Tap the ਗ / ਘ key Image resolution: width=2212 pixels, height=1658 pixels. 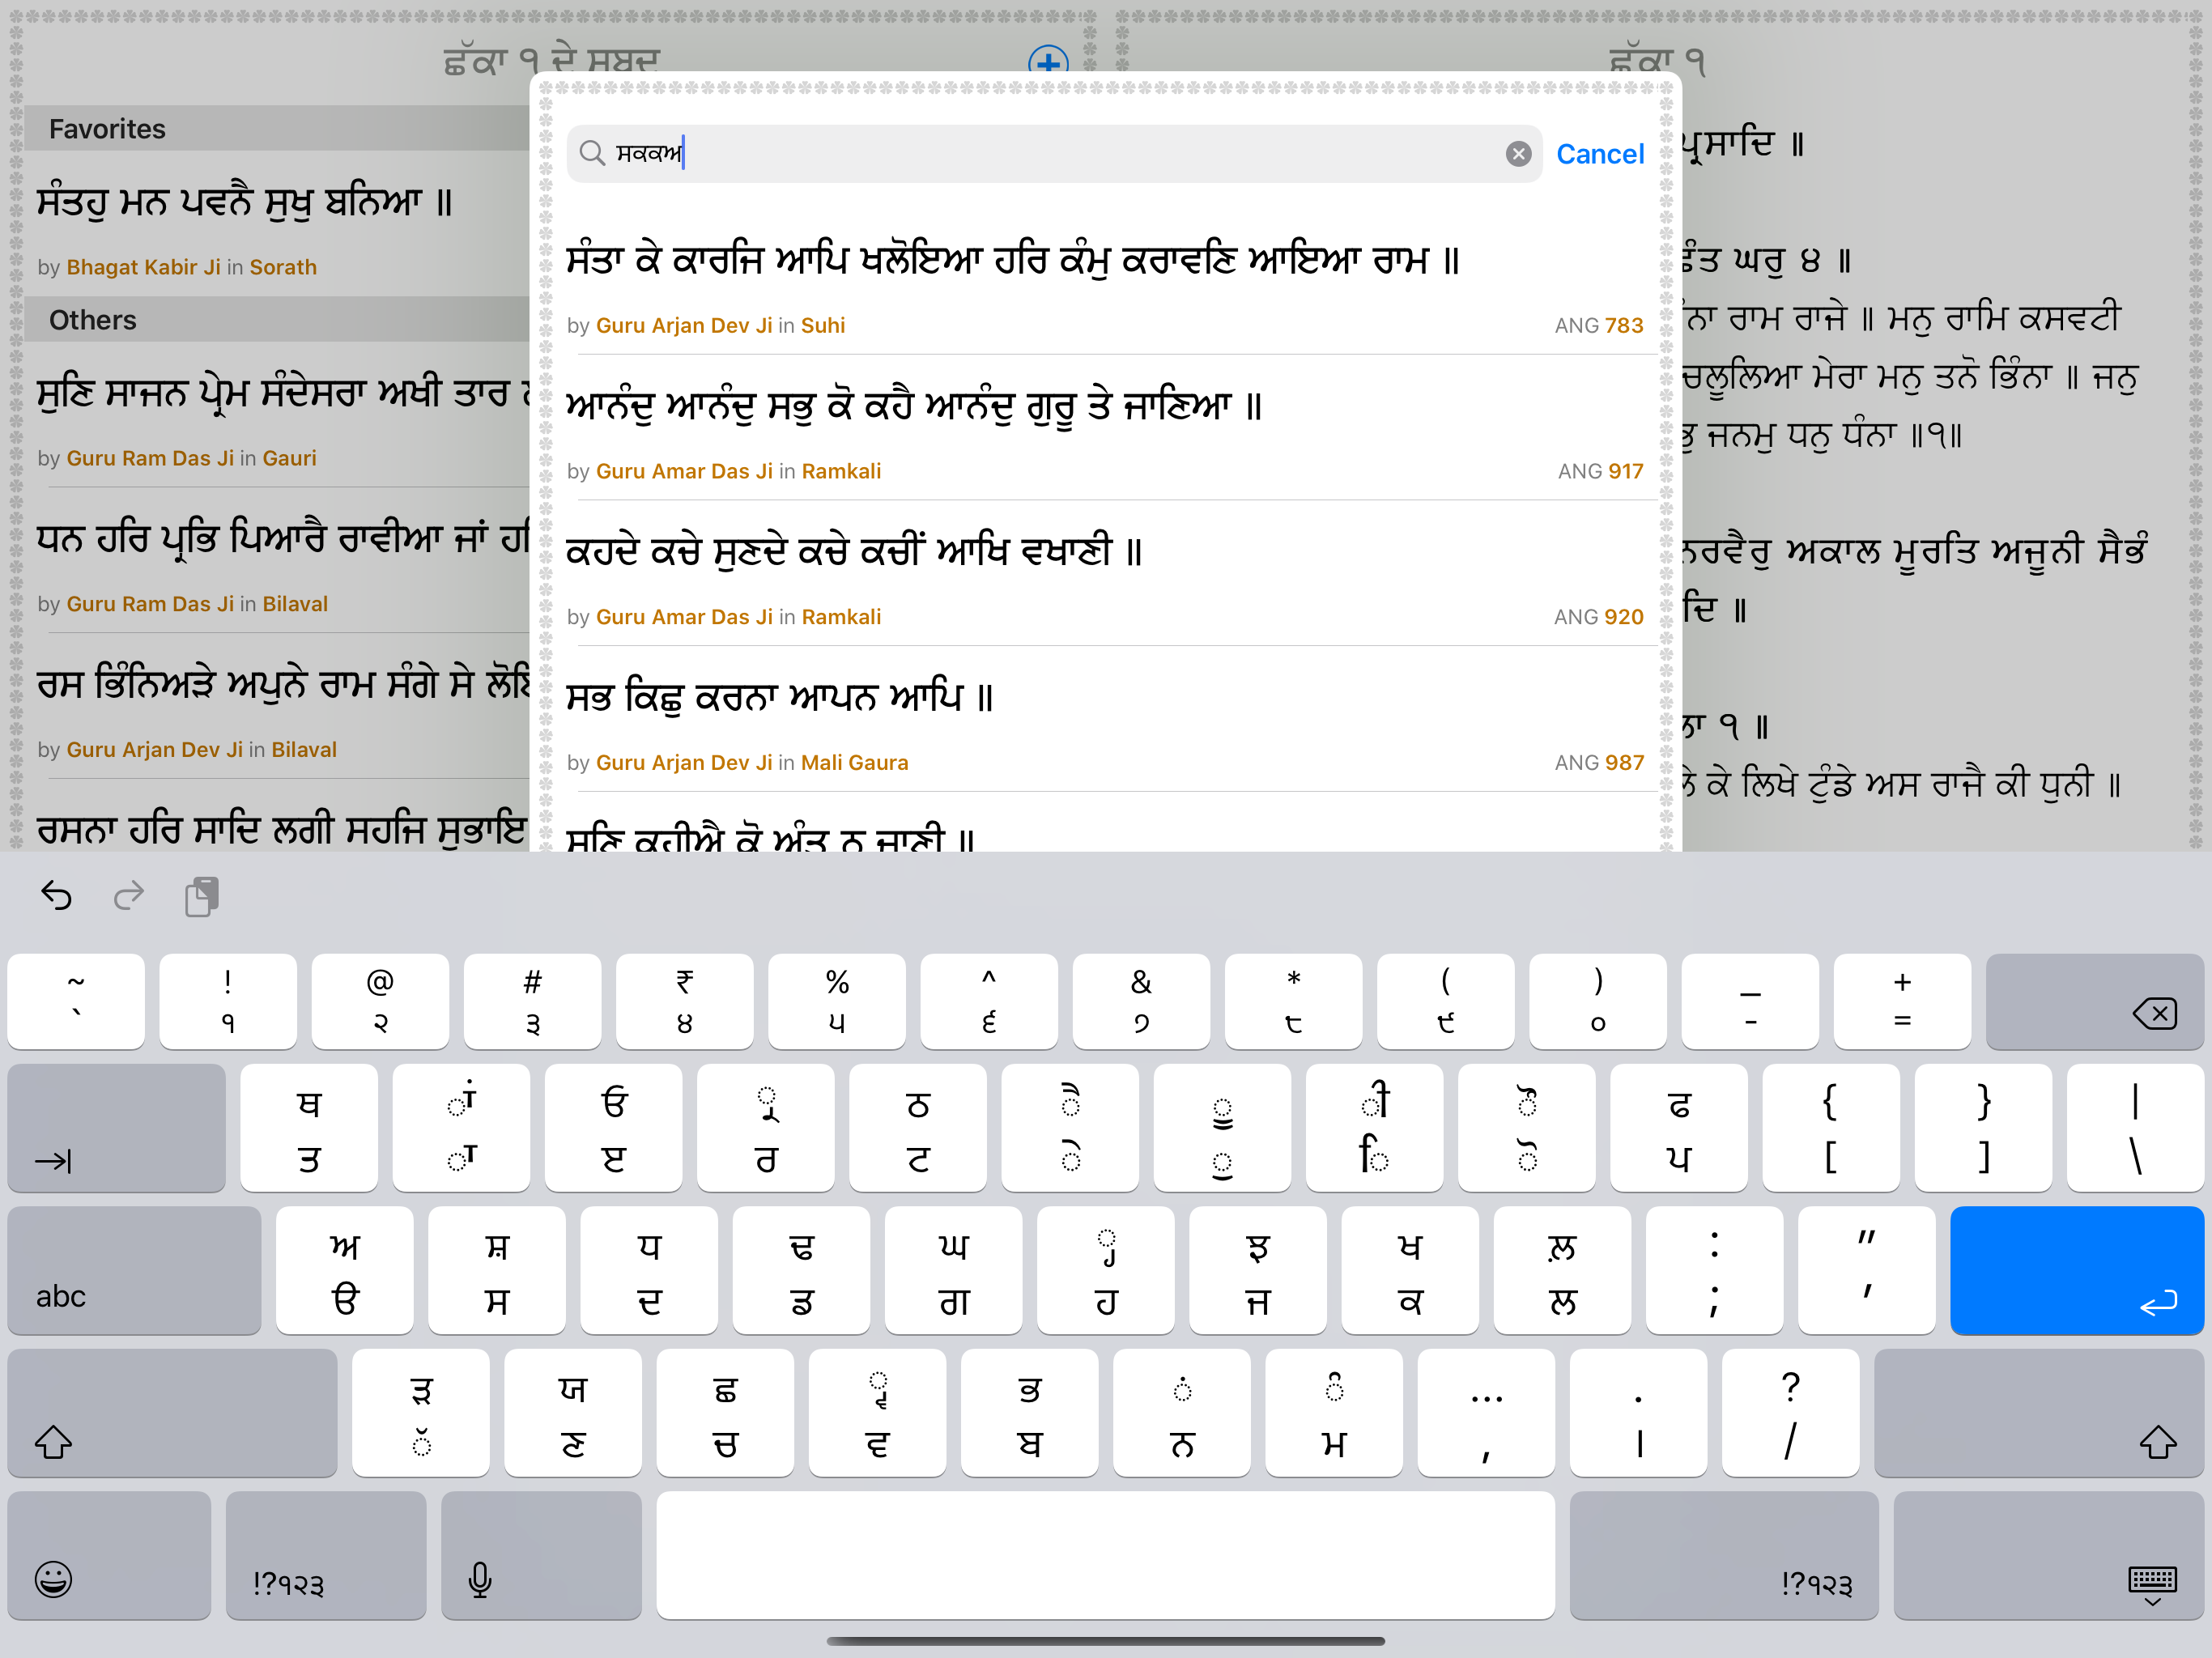click(954, 1270)
